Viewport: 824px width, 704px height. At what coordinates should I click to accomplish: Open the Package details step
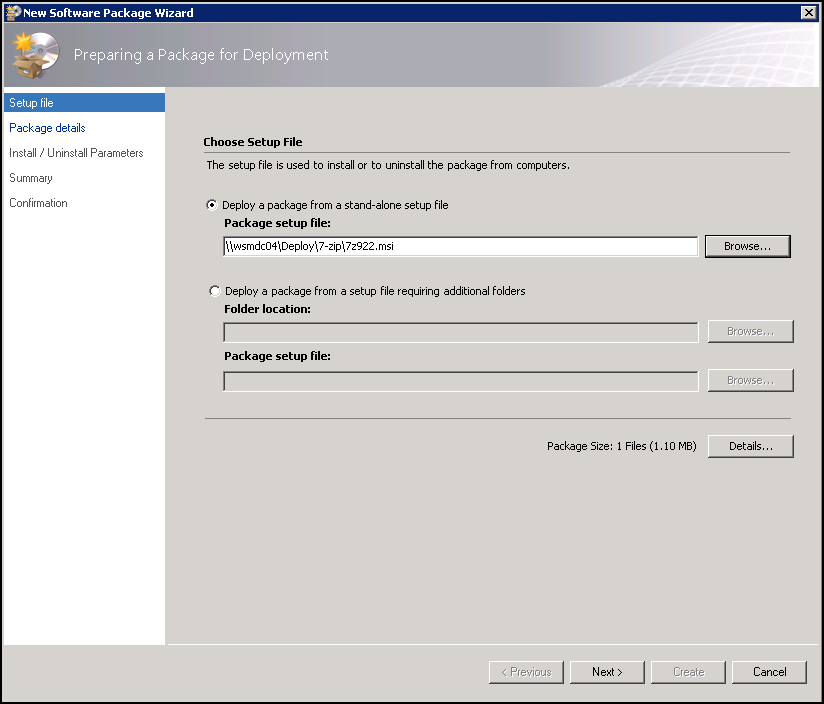(47, 127)
